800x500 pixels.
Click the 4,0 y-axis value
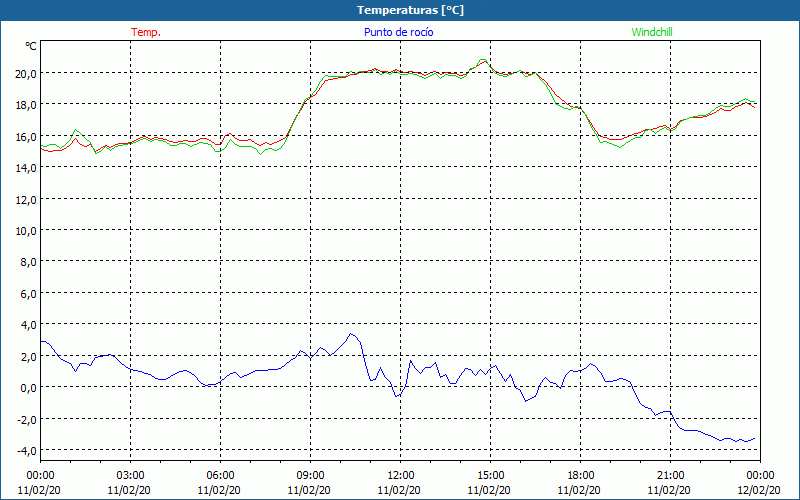(29, 324)
